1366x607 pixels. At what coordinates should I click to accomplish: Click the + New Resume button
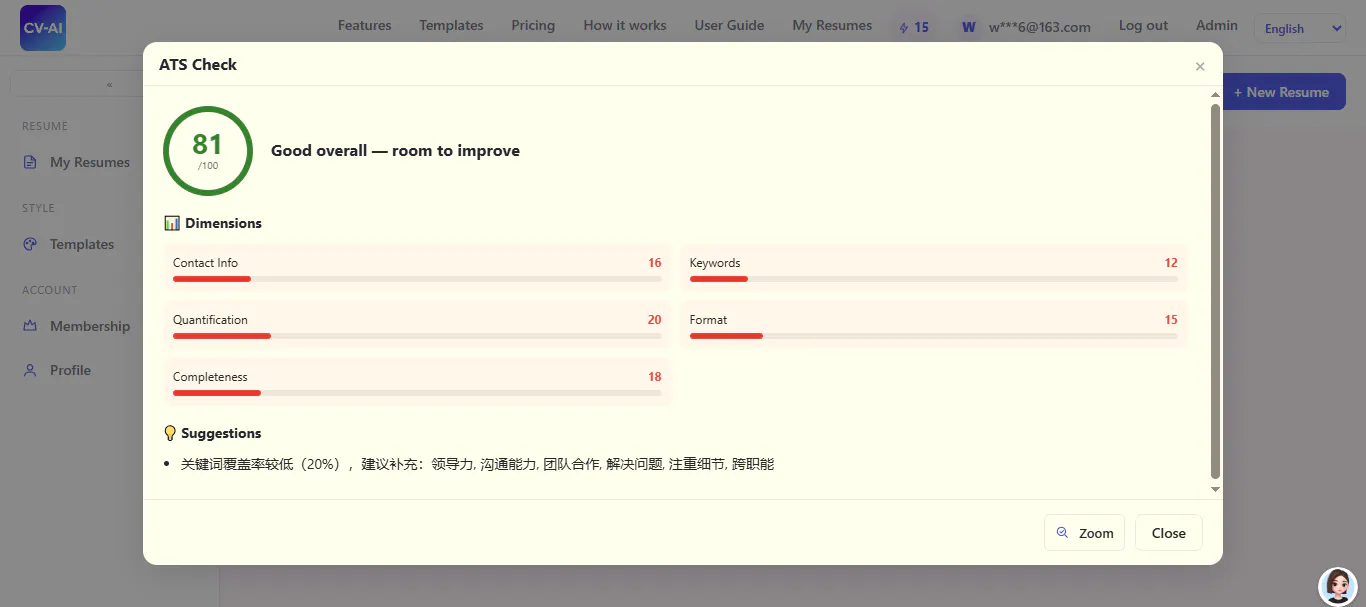pos(1281,92)
